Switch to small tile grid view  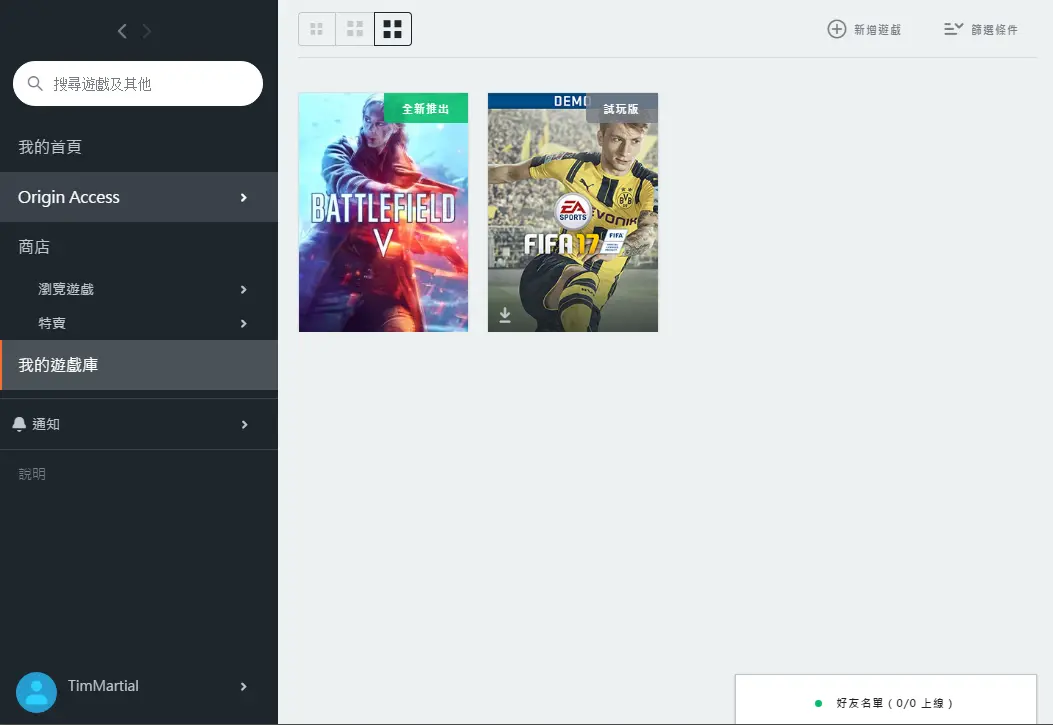pyautogui.click(x=316, y=29)
